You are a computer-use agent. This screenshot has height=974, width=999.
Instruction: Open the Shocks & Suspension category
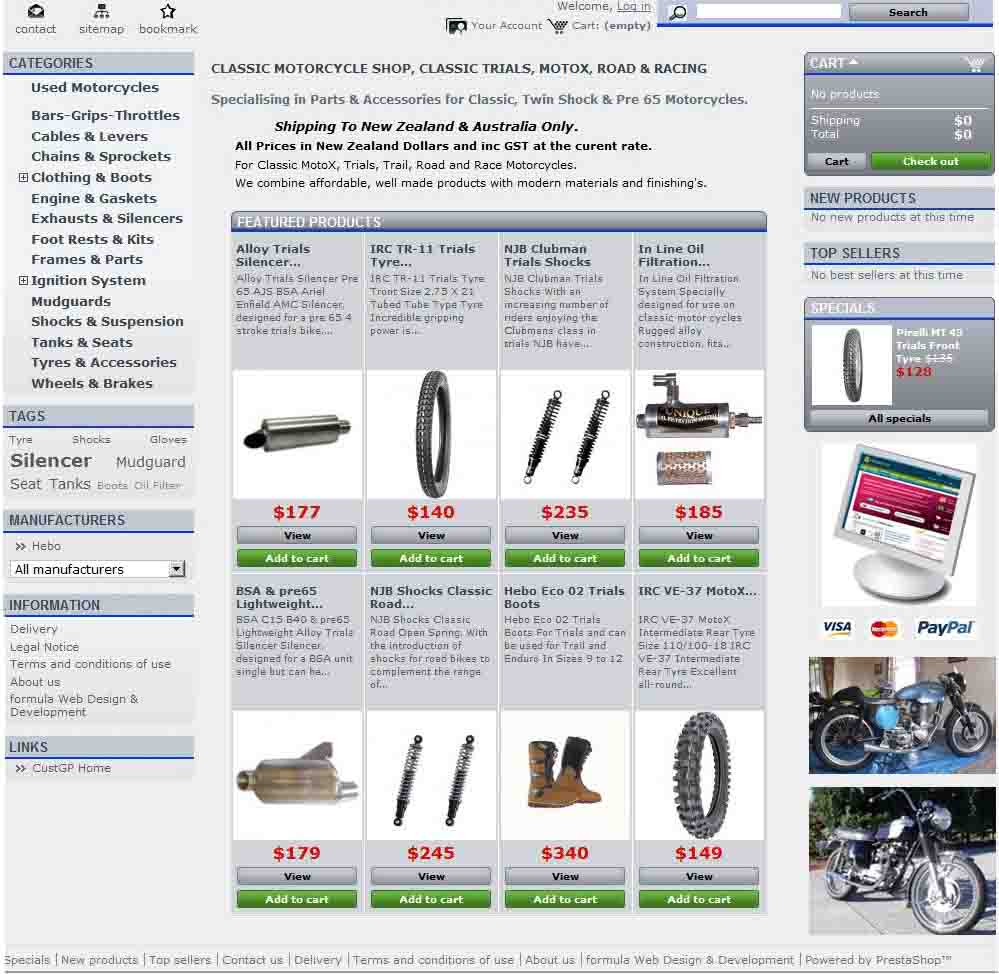(107, 321)
